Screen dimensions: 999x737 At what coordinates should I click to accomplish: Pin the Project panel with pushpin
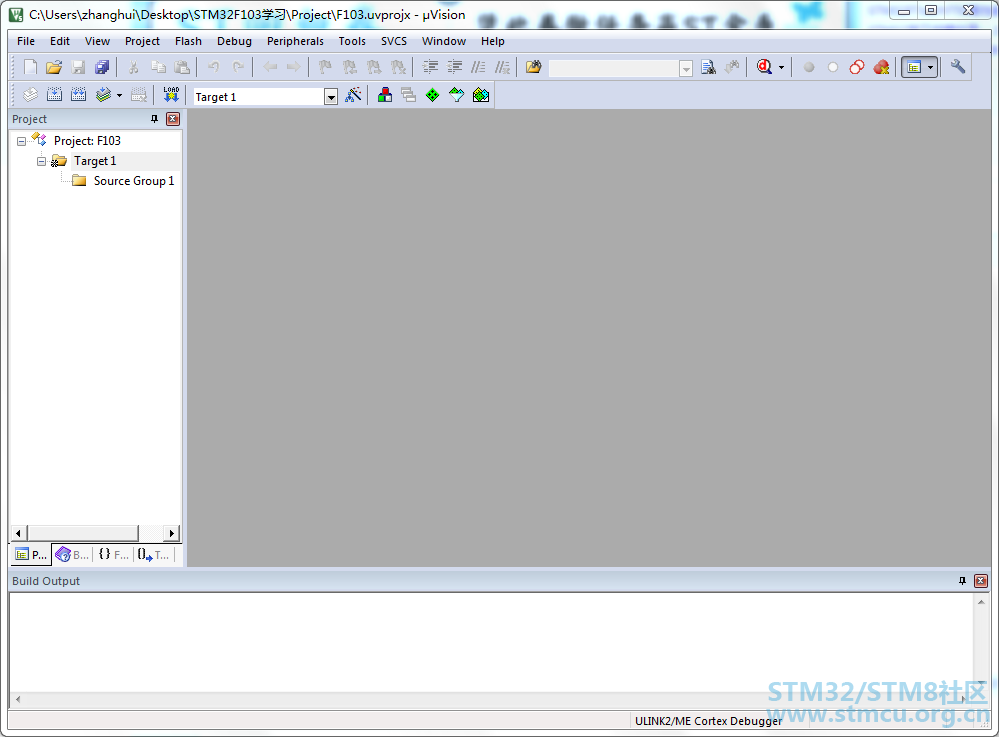coord(154,119)
